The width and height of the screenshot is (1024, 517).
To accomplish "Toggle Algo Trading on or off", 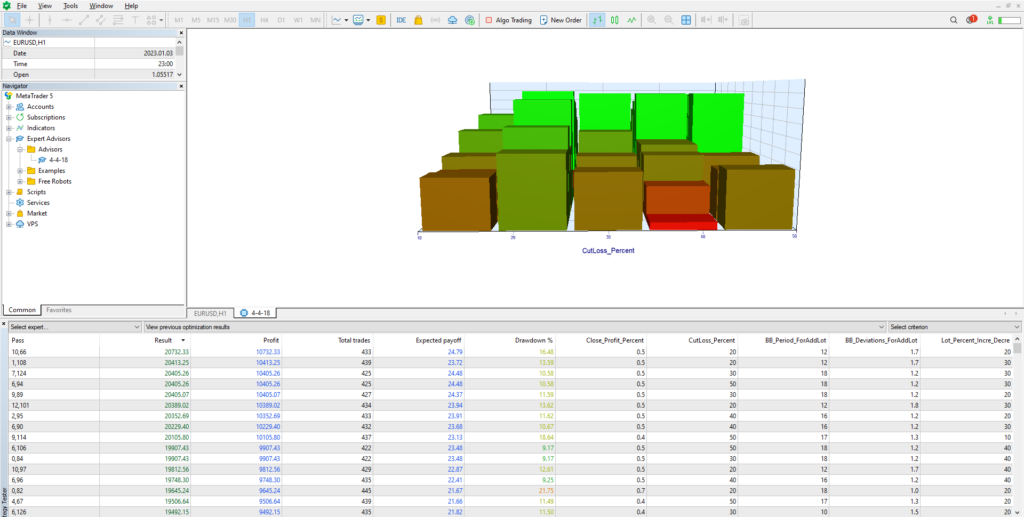I will point(509,20).
